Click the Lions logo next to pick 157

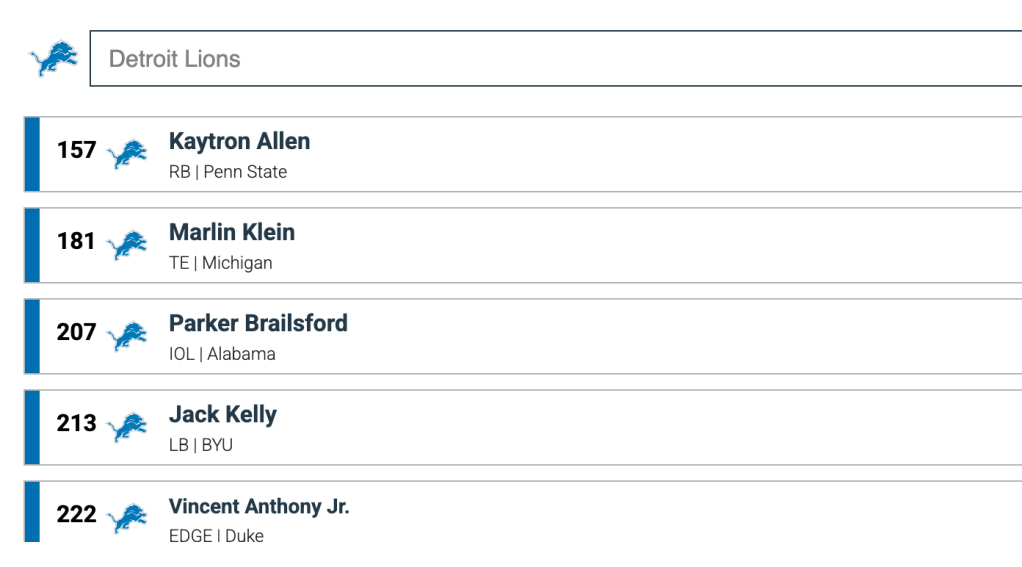click(127, 153)
